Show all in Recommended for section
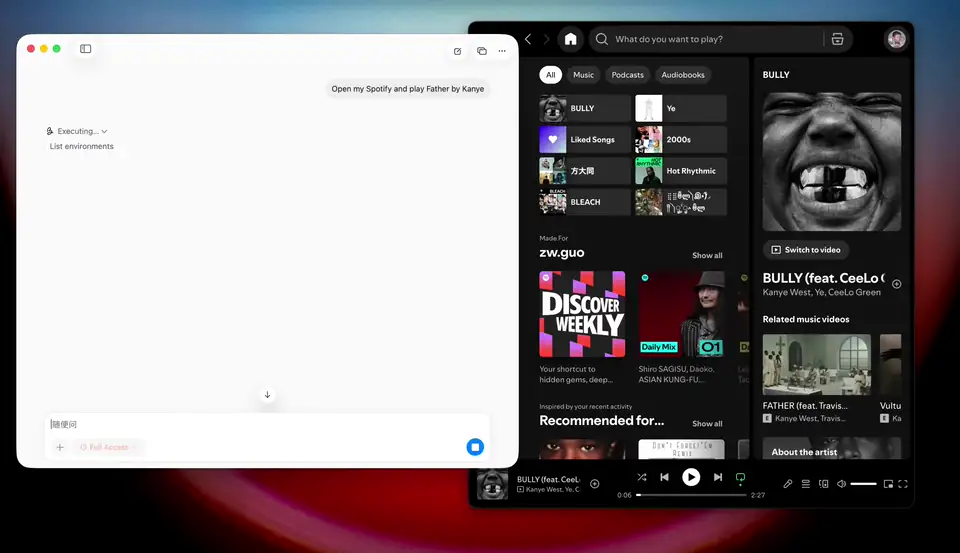960x553 pixels. 707,424
